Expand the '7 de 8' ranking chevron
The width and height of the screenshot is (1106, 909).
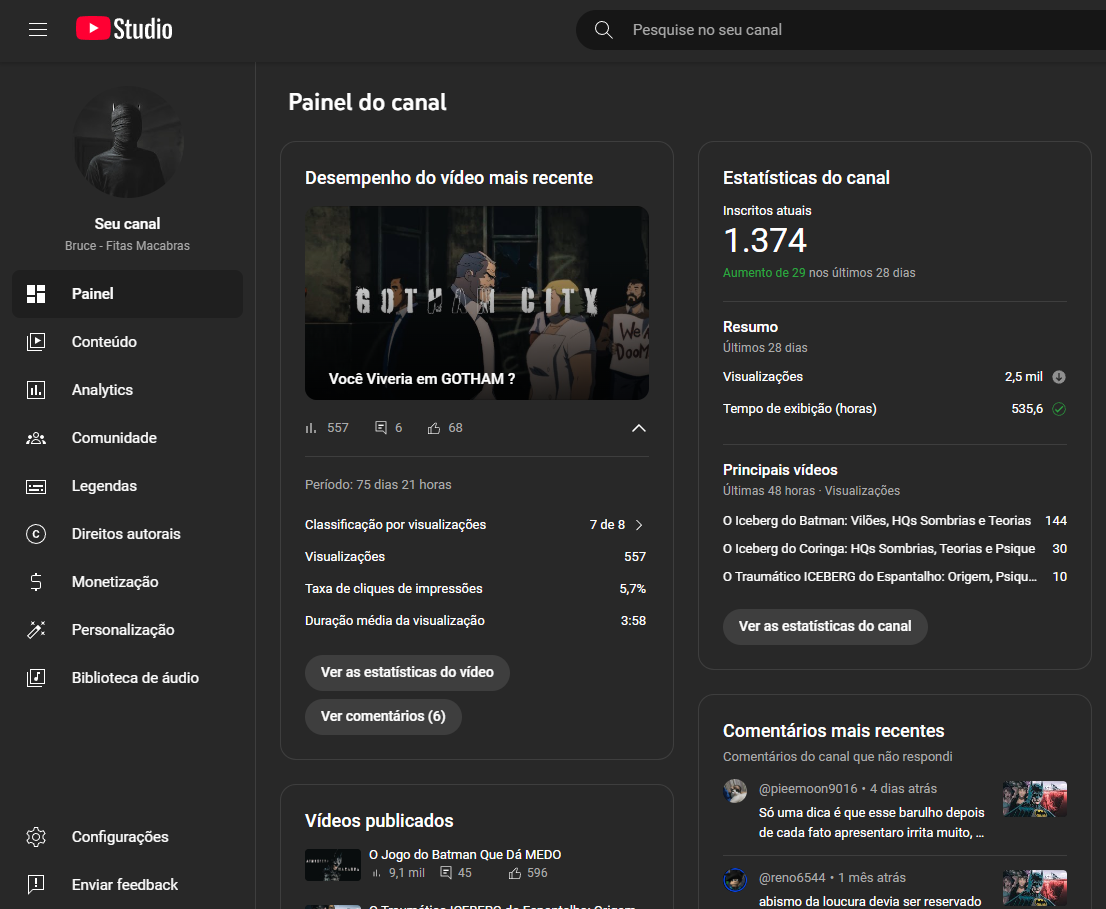(639, 525)
